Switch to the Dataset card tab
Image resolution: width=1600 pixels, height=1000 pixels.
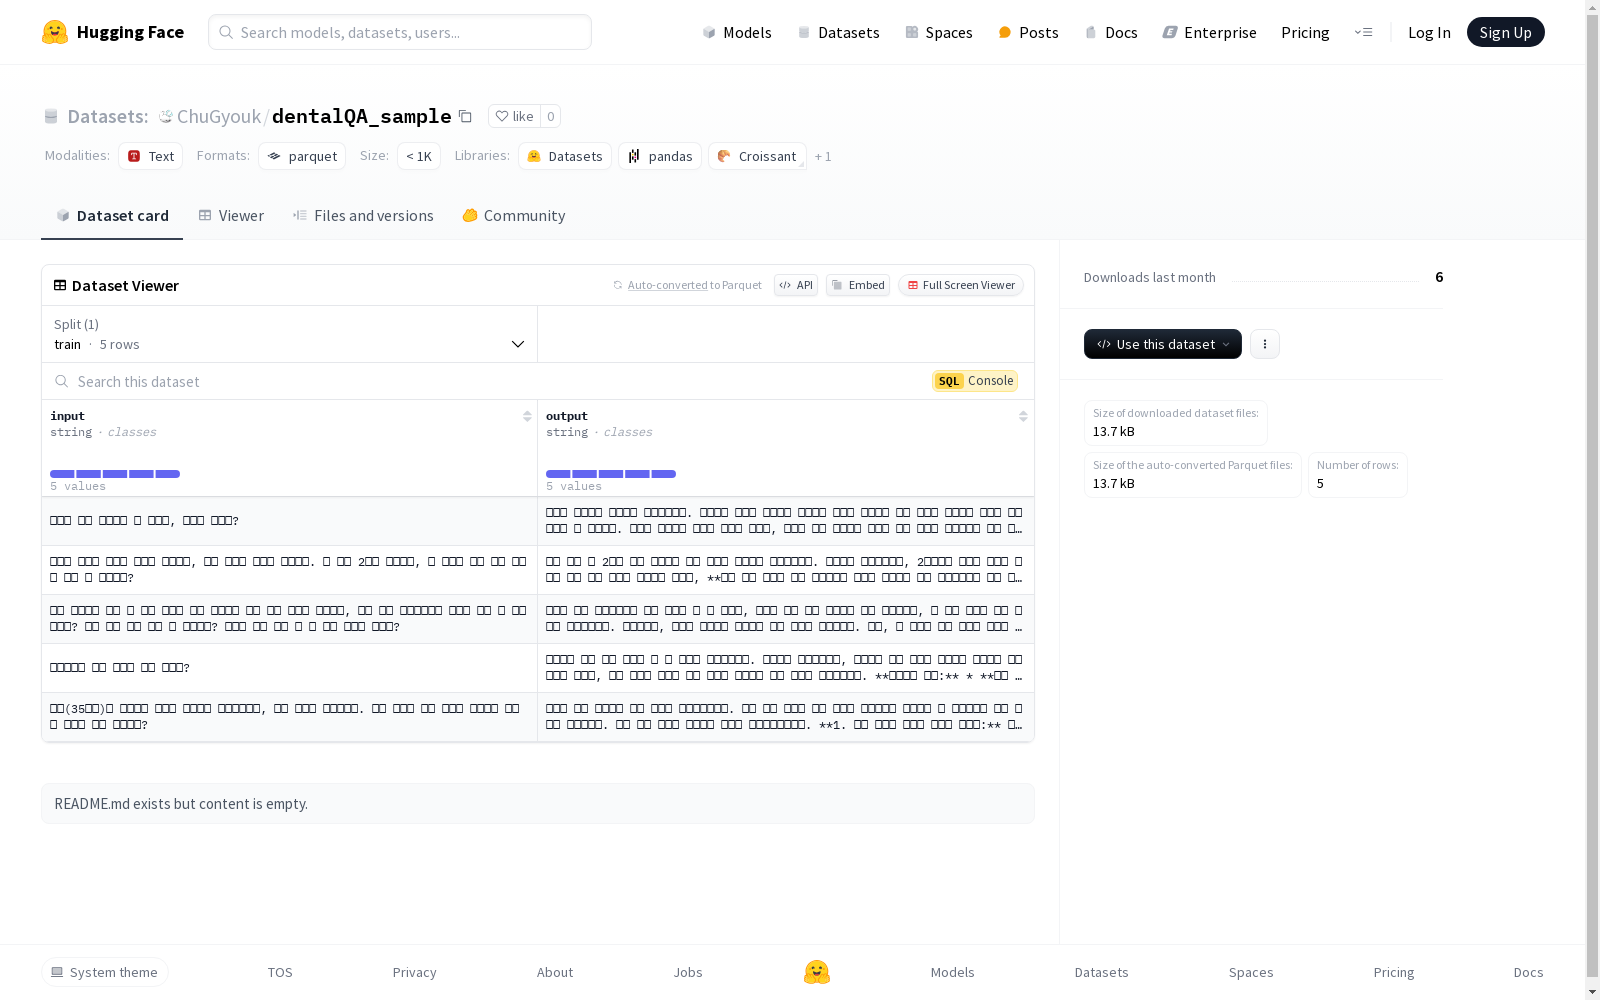tap(112, 215)
